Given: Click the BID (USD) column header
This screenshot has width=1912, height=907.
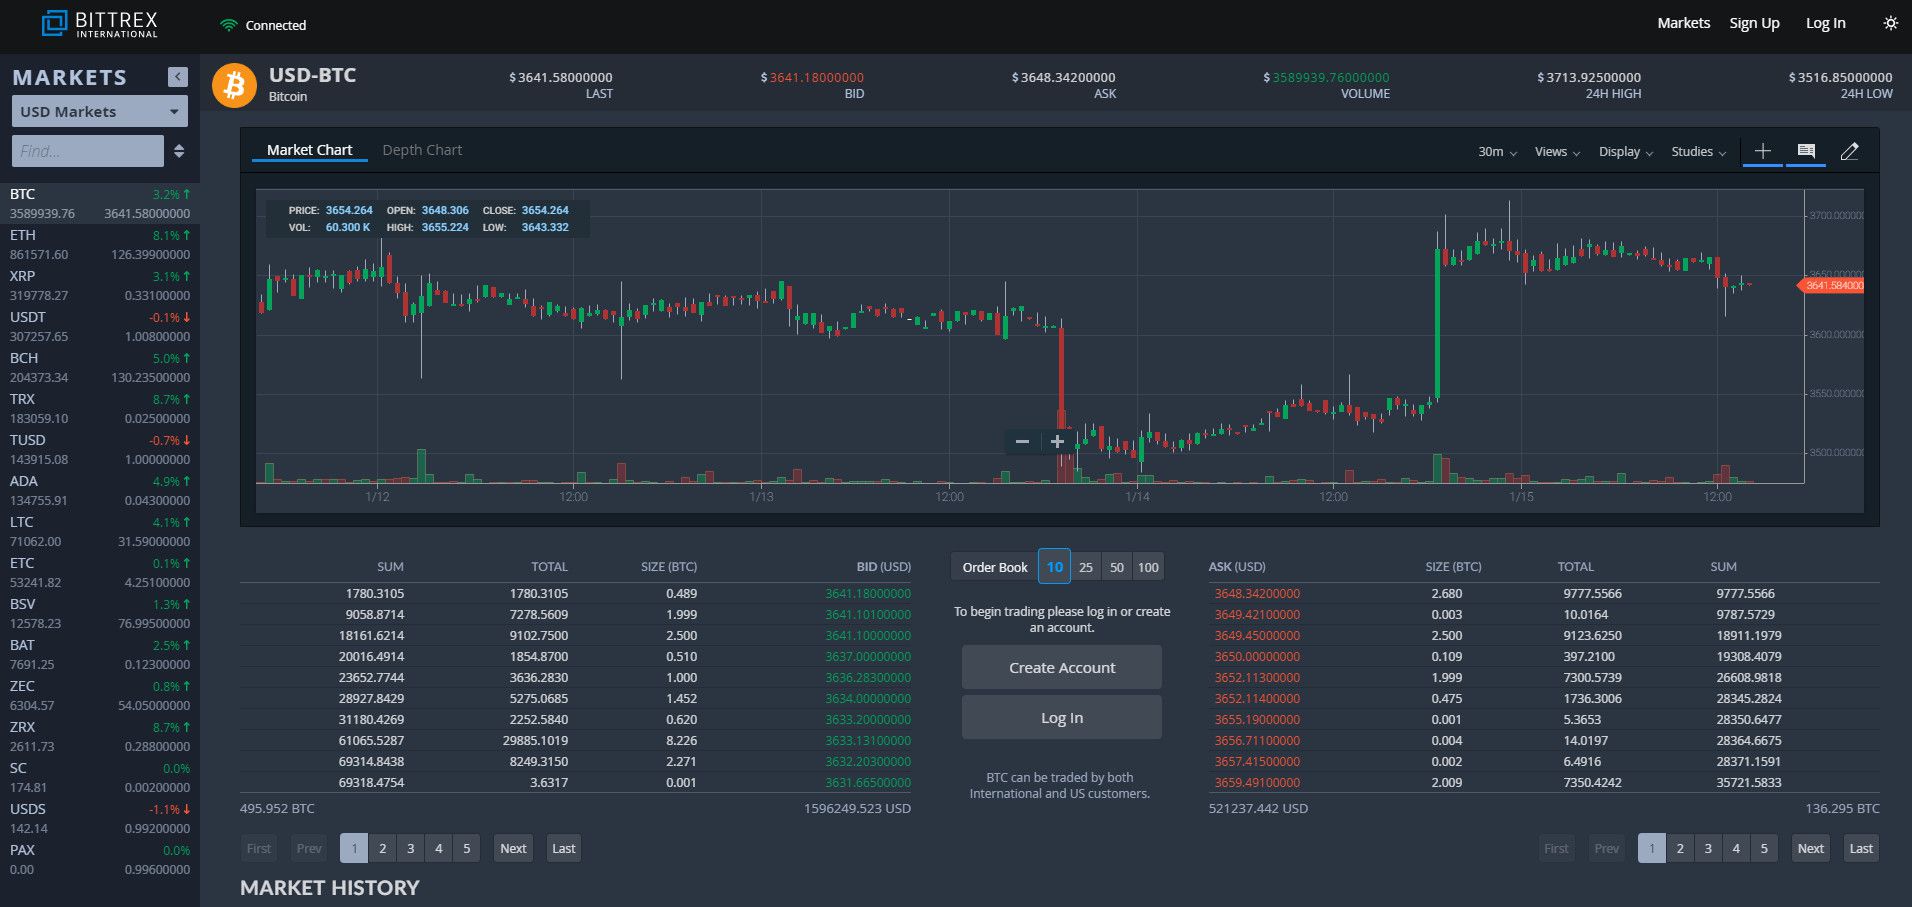Looking at the screenshot, I should (884, 567).
